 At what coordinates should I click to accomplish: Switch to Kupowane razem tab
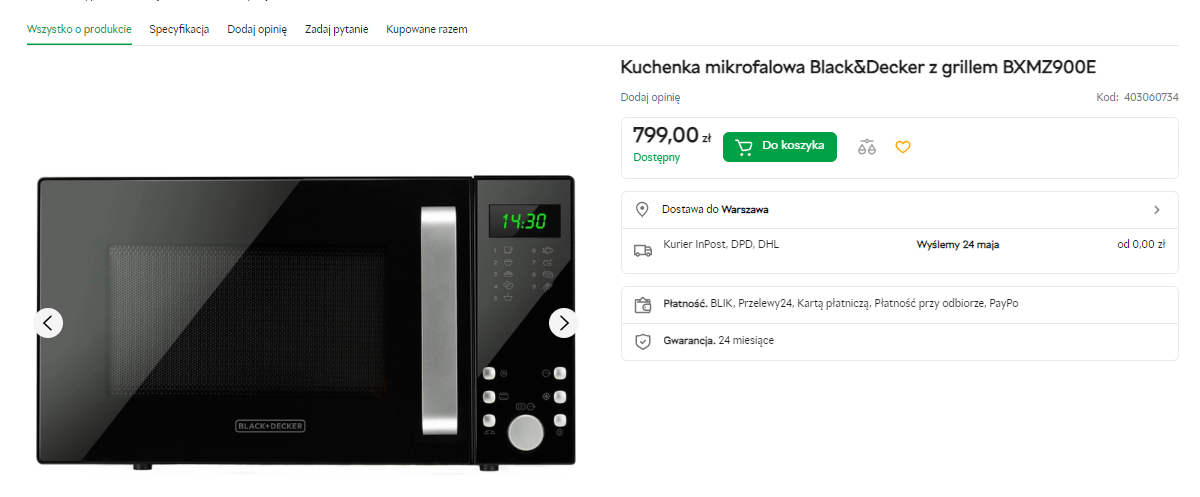[x=427, y=29]
